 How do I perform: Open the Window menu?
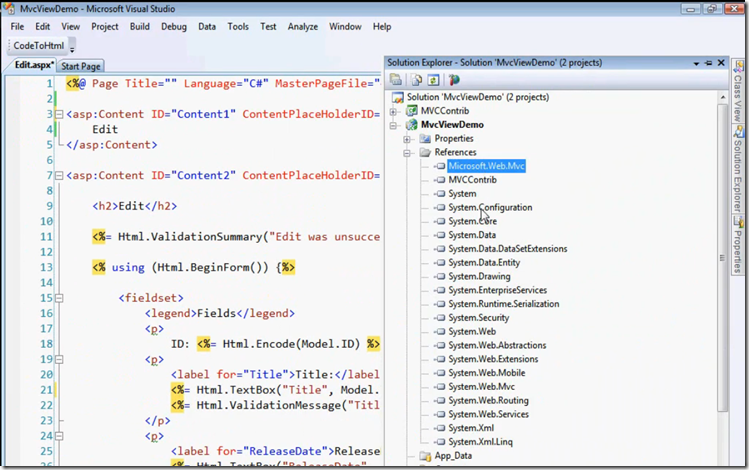(345, 27)
